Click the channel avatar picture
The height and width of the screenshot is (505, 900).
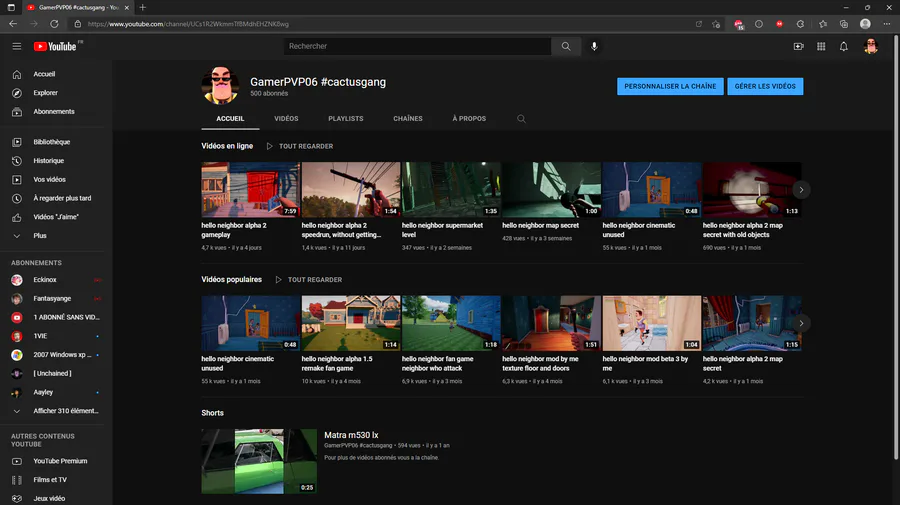[220, 86]
